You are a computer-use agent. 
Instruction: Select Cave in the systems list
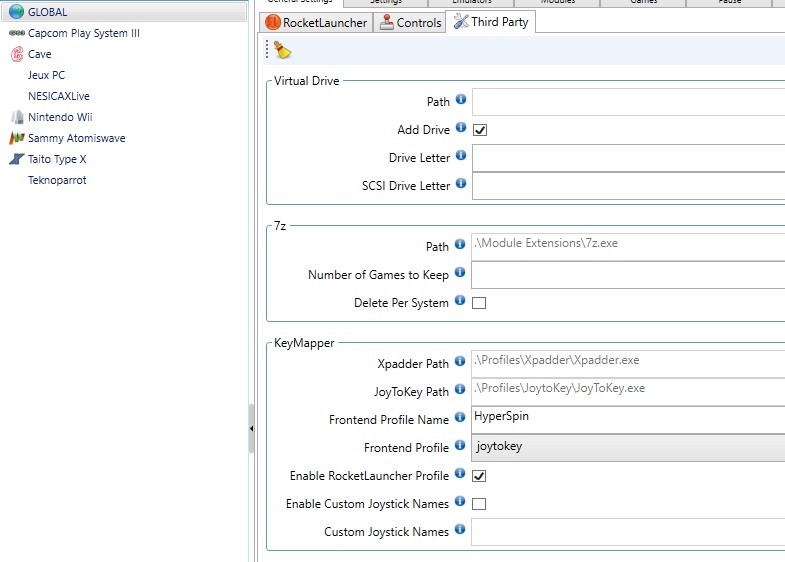click(x=40, y=54)
